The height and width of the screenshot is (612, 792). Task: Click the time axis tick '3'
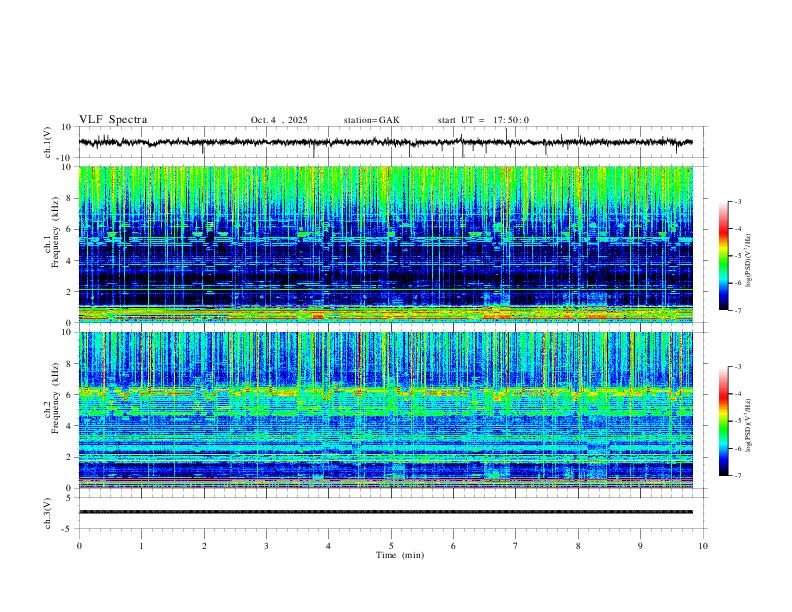tap(266, 546)
